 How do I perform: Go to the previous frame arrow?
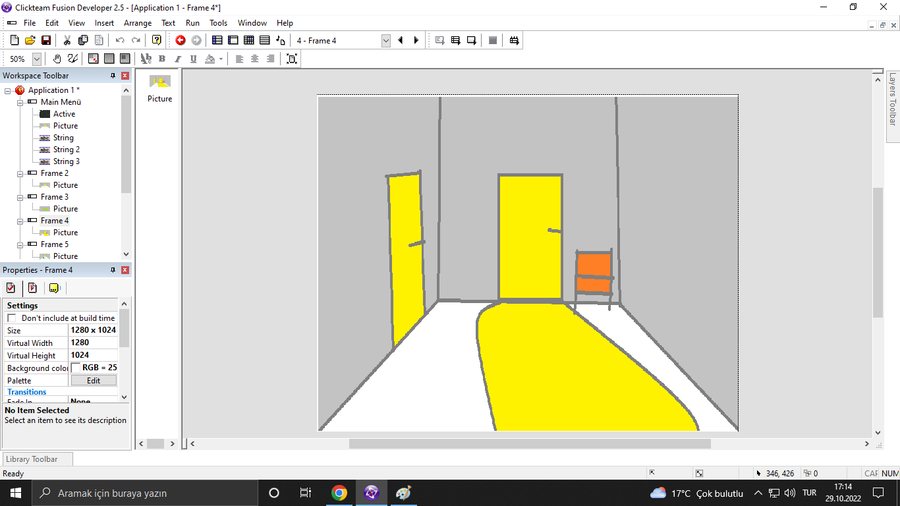click(401, 40)
